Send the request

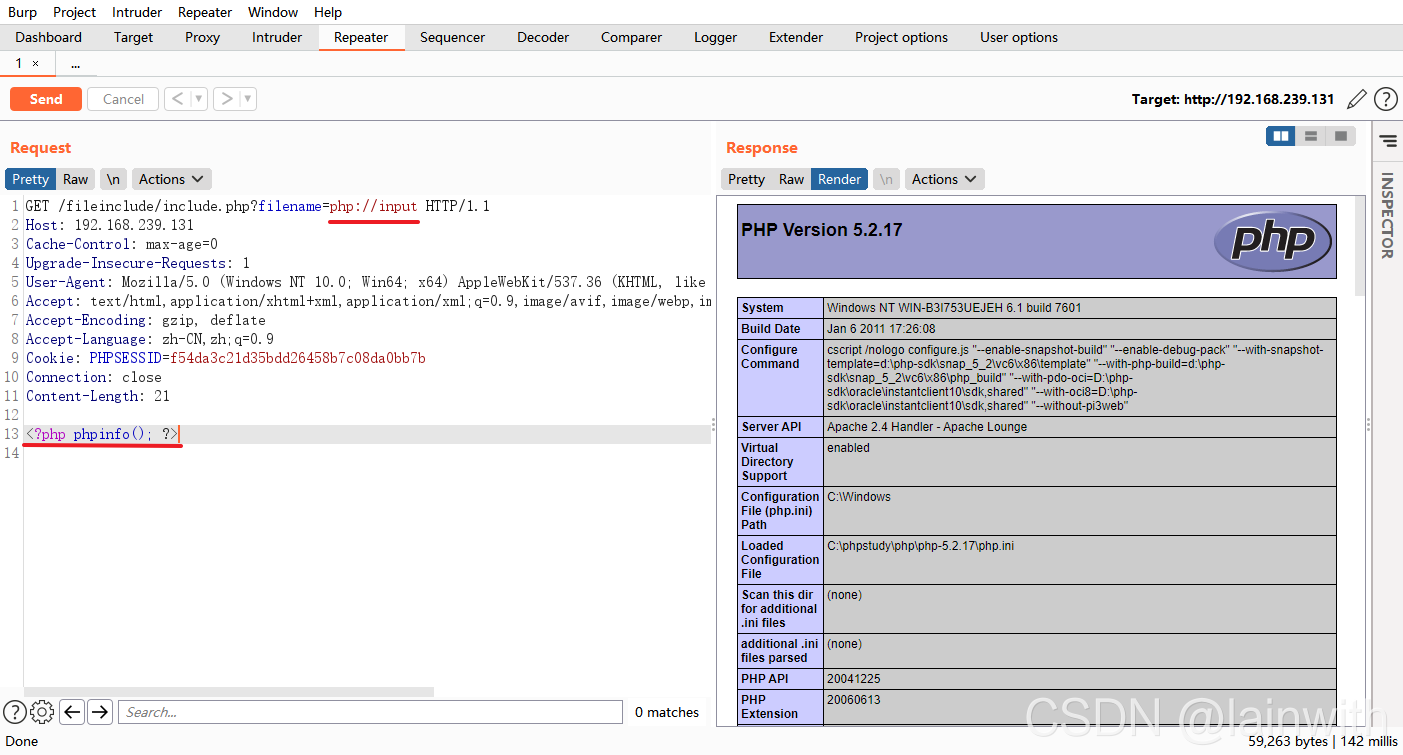[x=46, y=99]
